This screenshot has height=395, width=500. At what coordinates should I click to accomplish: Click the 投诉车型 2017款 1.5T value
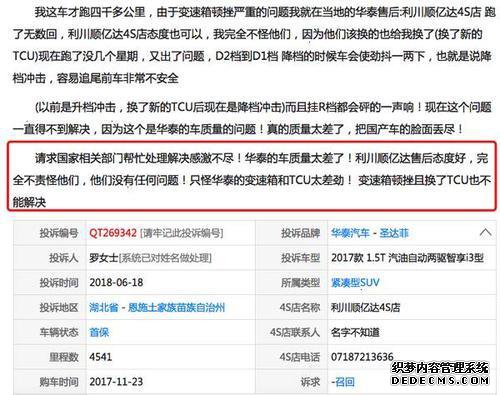(x=407, y=258)
